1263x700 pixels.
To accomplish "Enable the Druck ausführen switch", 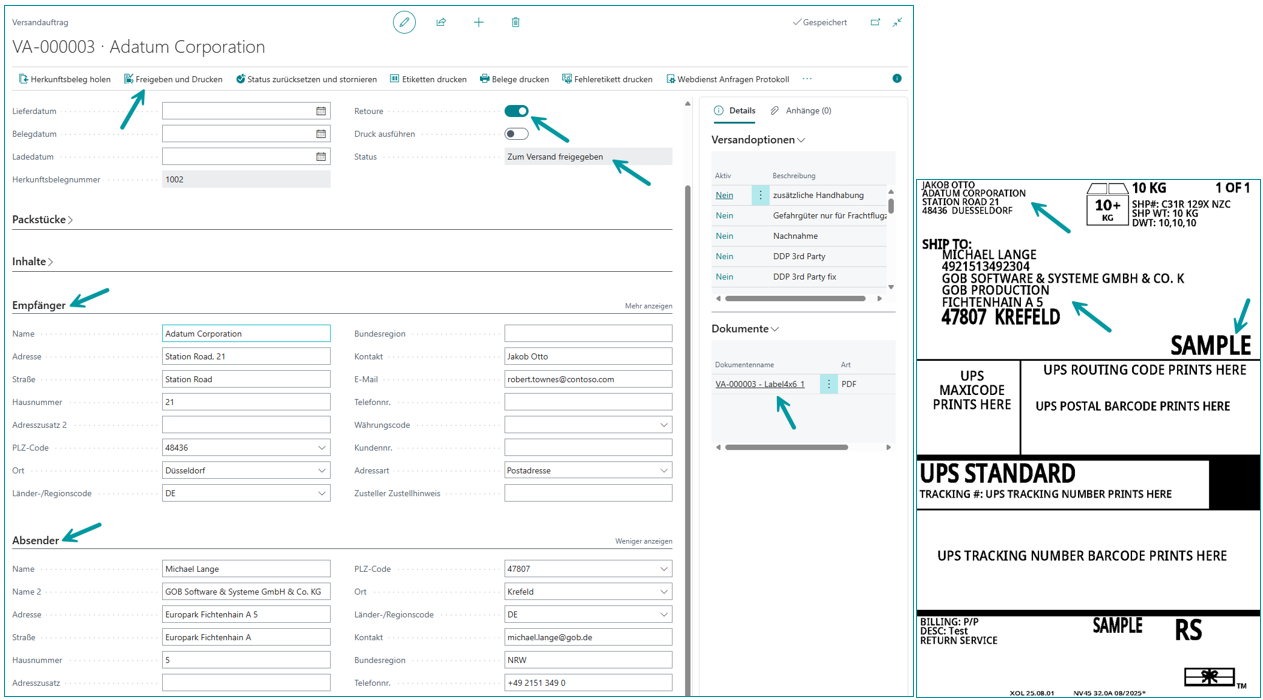I will click(x=516, y=134).
